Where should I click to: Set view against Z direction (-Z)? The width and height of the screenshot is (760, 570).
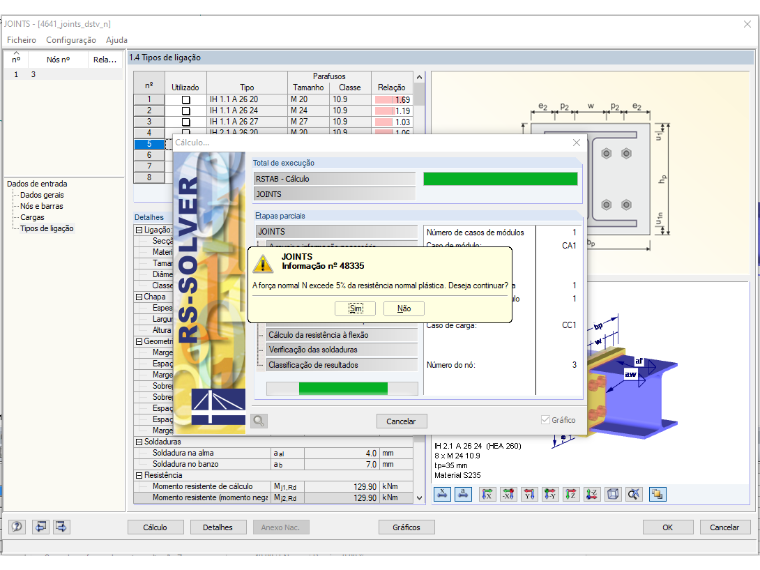click(591, 494)
